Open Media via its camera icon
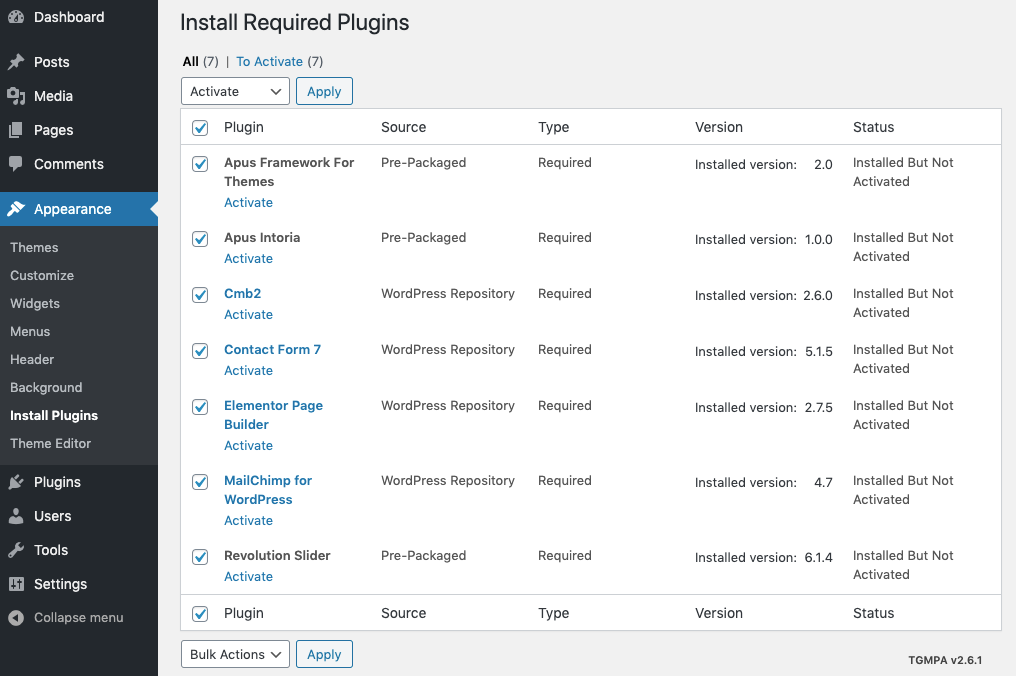The image size is (1016, 676). click(16, 96)
